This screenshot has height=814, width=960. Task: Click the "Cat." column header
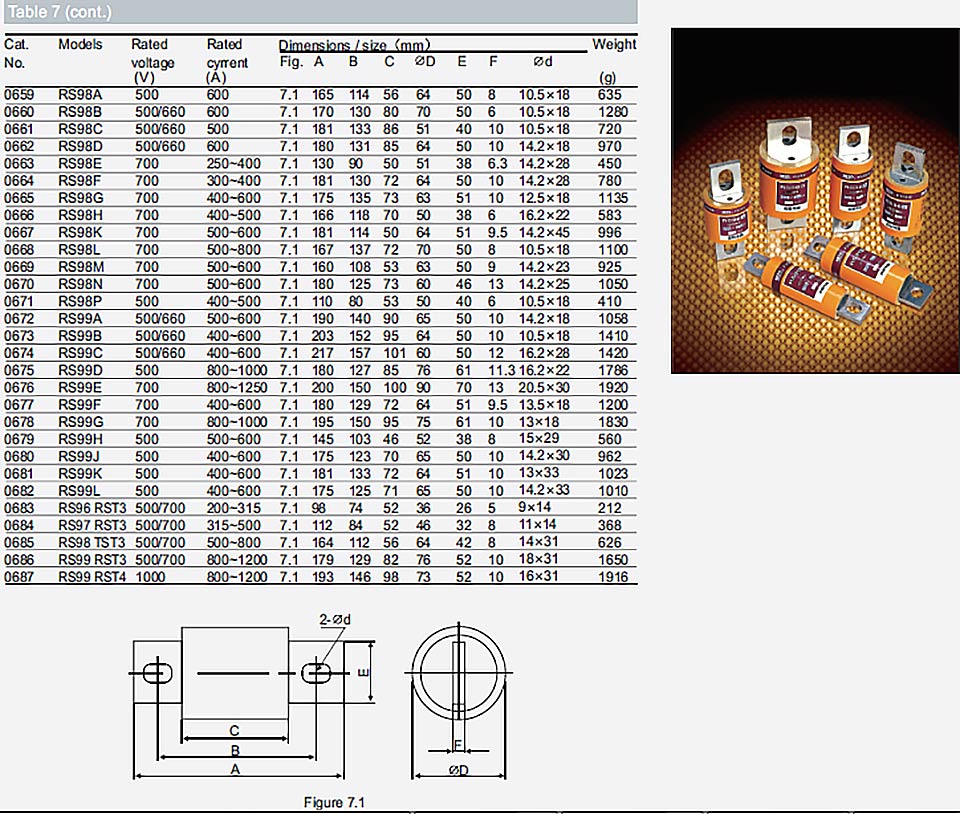pos(17,44)
